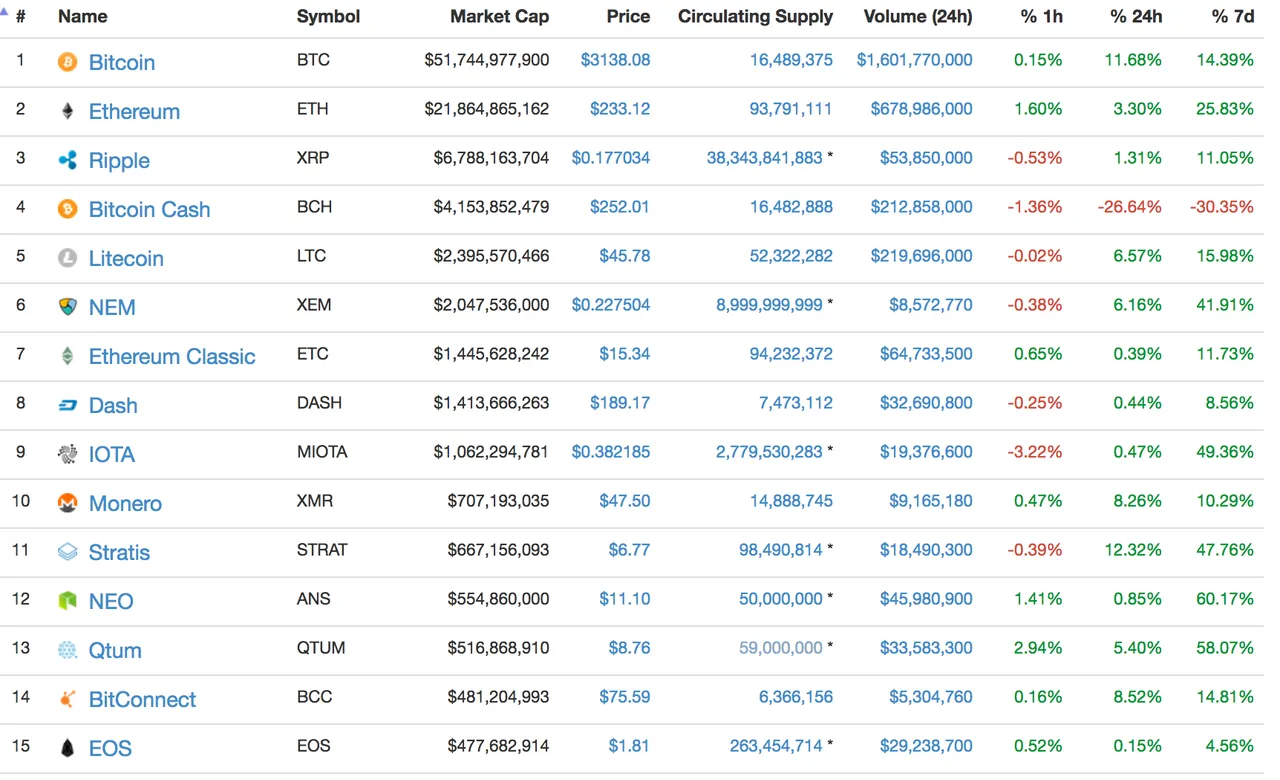Click the Ripple logo icon
The image size is (1280, 780).
pos(67,160)
